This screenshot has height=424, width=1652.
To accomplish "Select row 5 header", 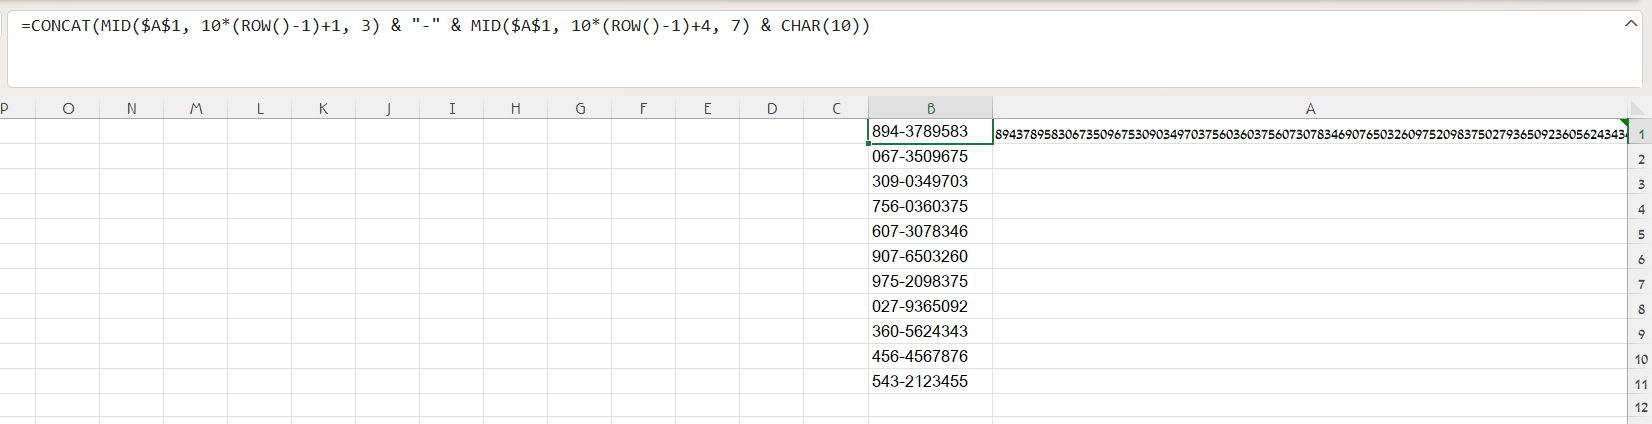I will coord(1641,233).
